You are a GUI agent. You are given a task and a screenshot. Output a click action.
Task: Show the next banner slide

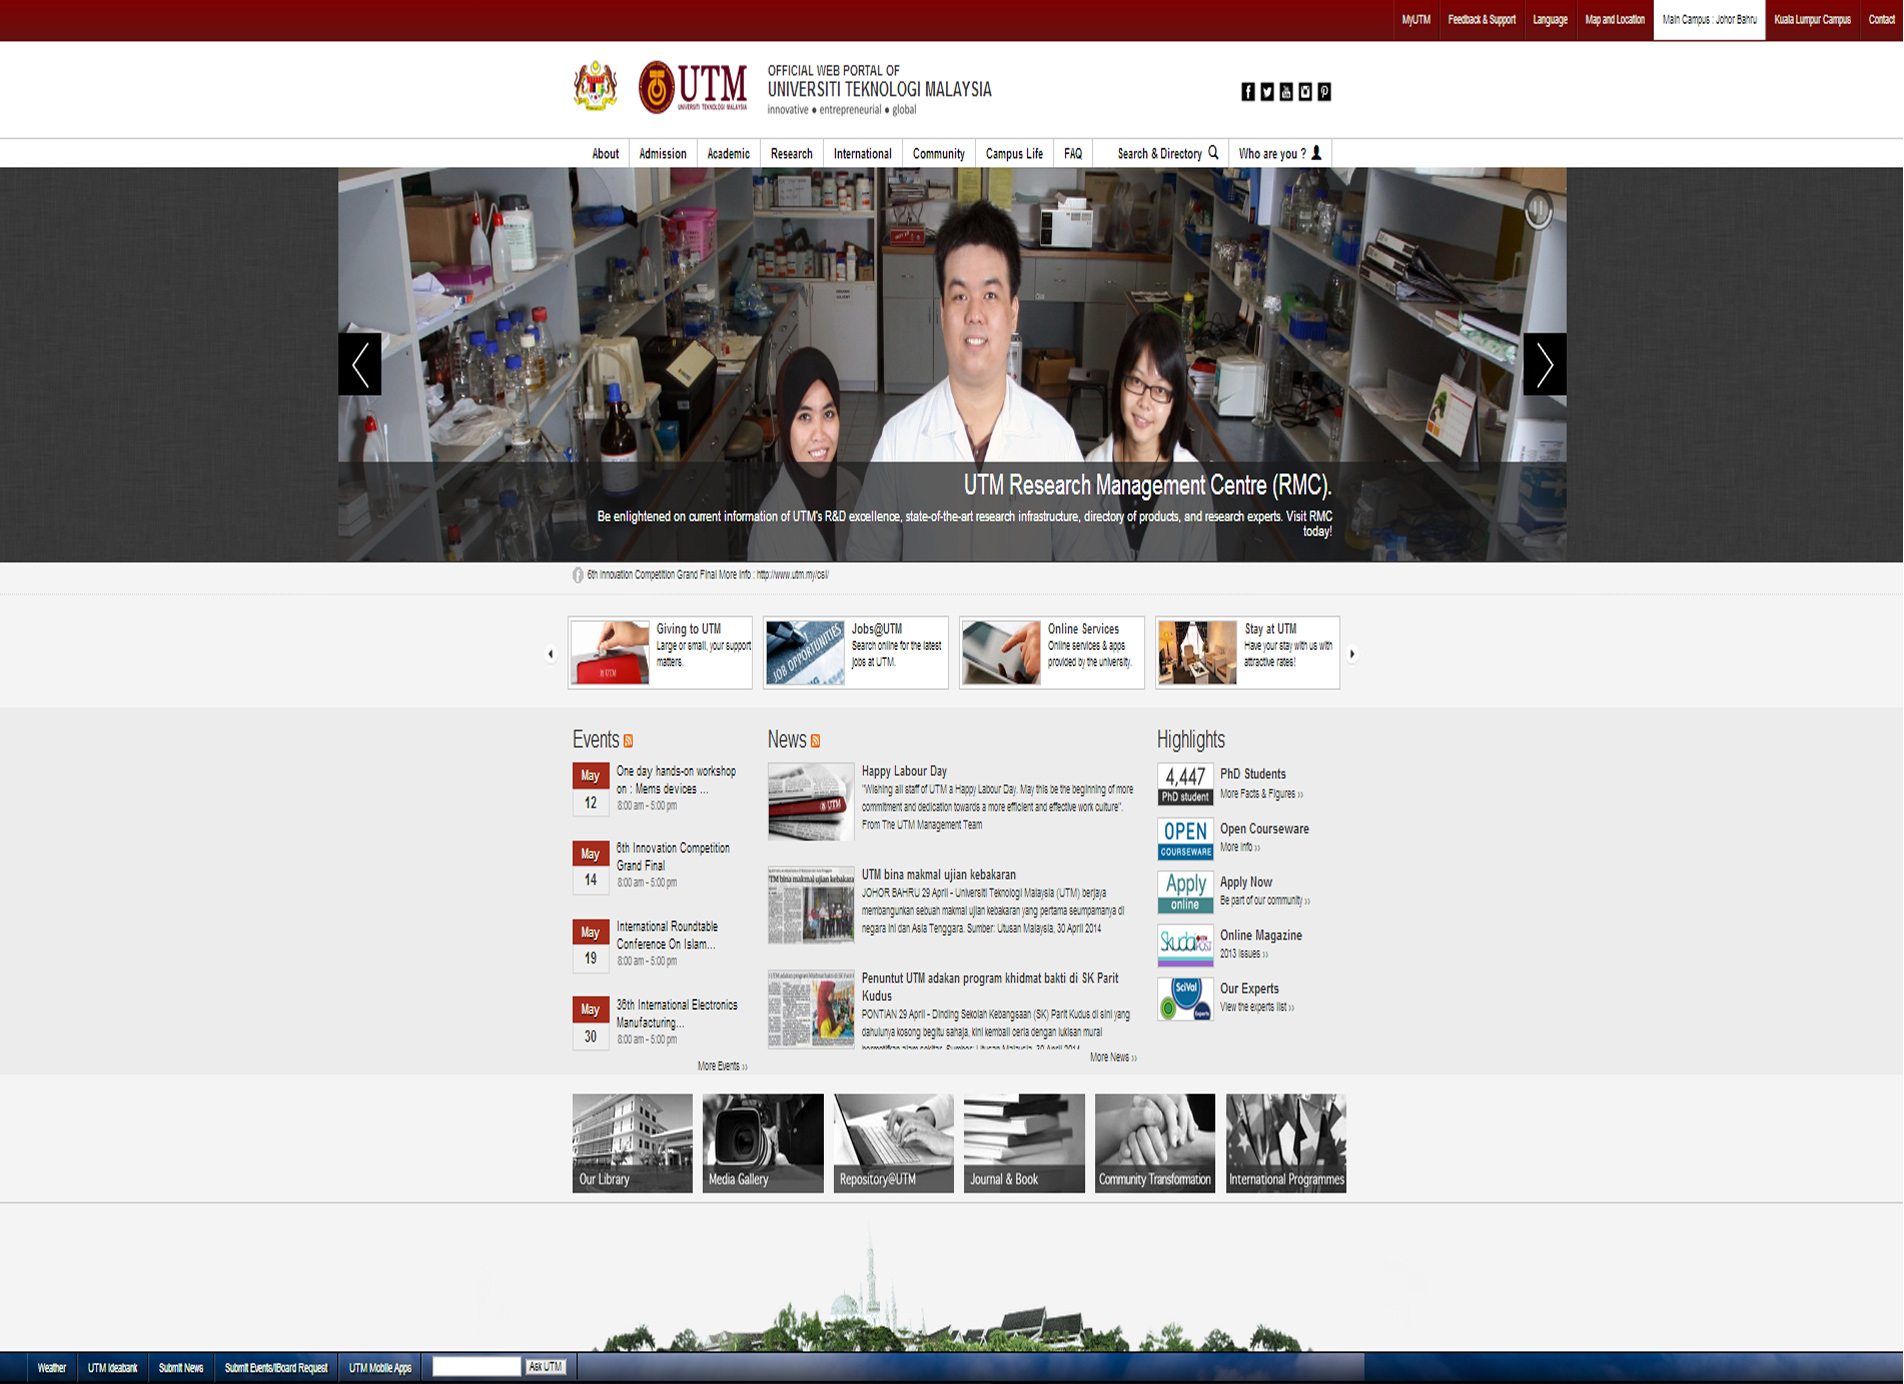pyautogui.click(x=1544, y=364)
